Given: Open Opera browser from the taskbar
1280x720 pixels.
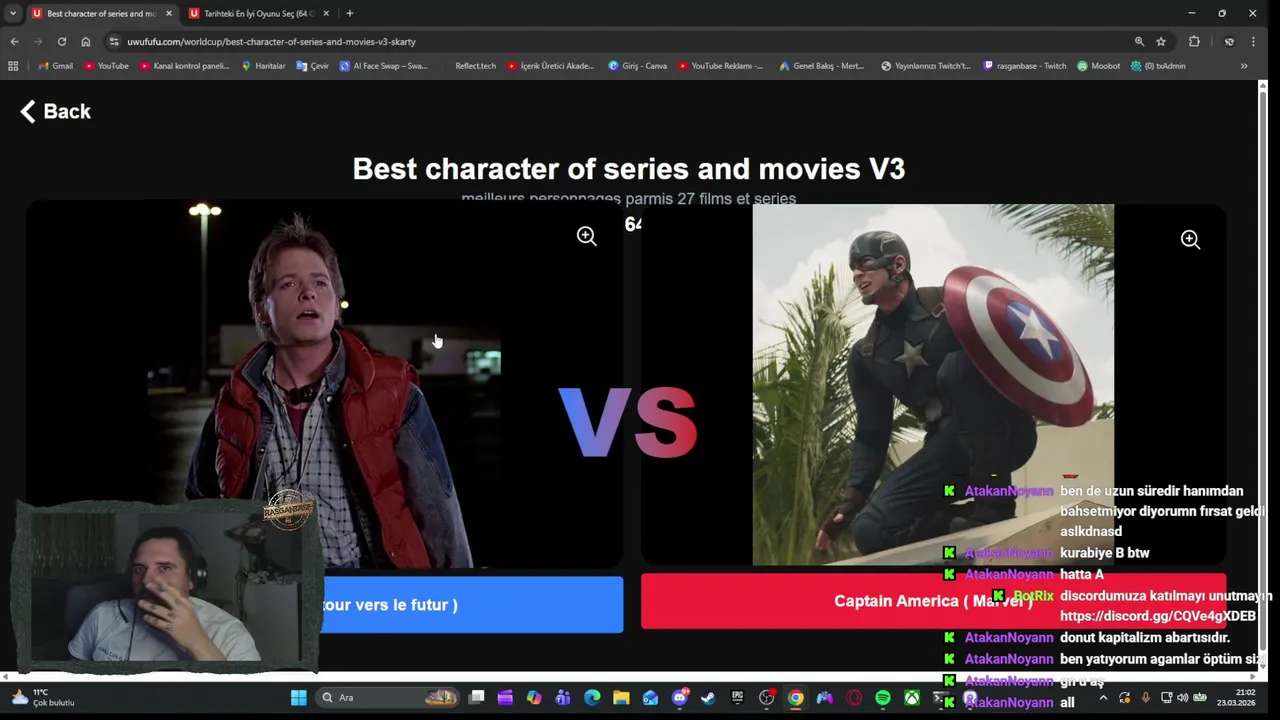Looking at the screenshot, I should coord(854,698).
